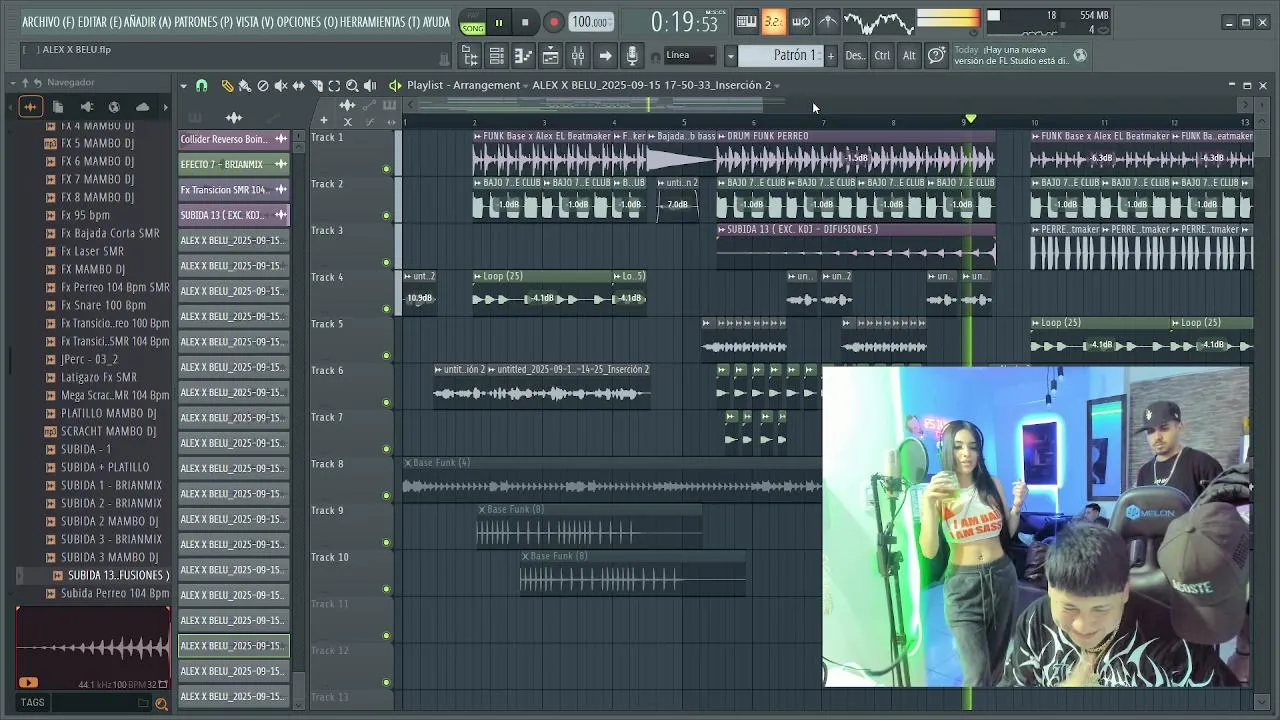Click the playhead marker on timeline
Image resolution: width=1280 pixels, height=720 pixels.
(970, 120)
